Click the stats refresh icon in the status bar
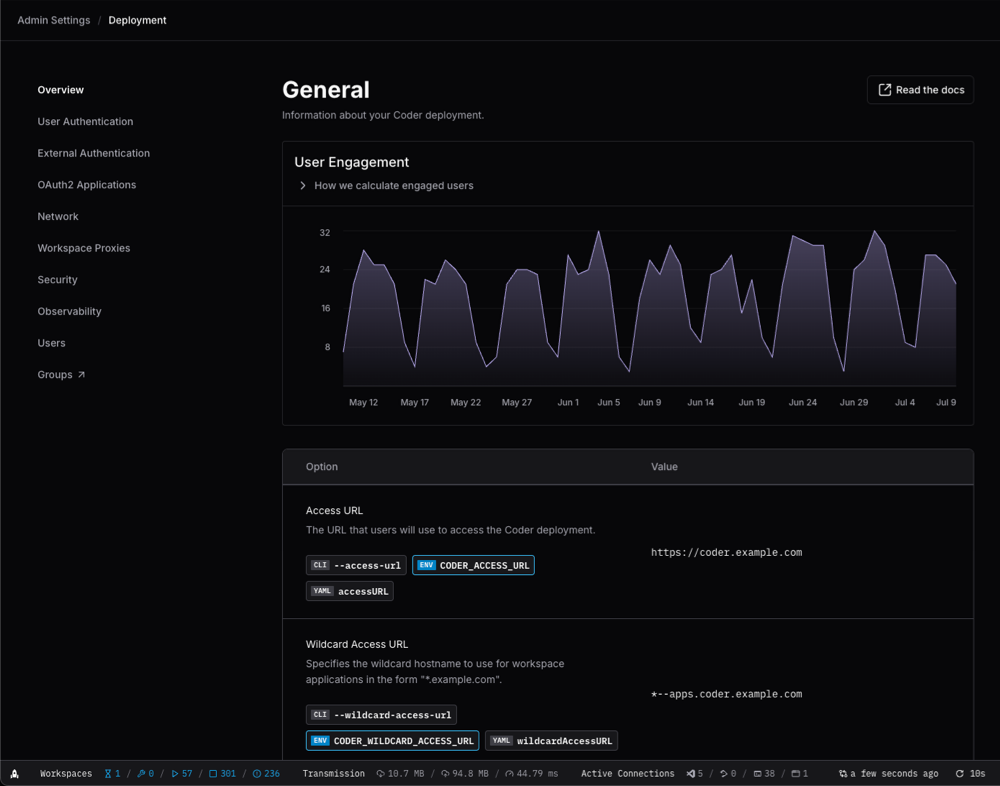1000x786 pixels. tap(843, 773)
